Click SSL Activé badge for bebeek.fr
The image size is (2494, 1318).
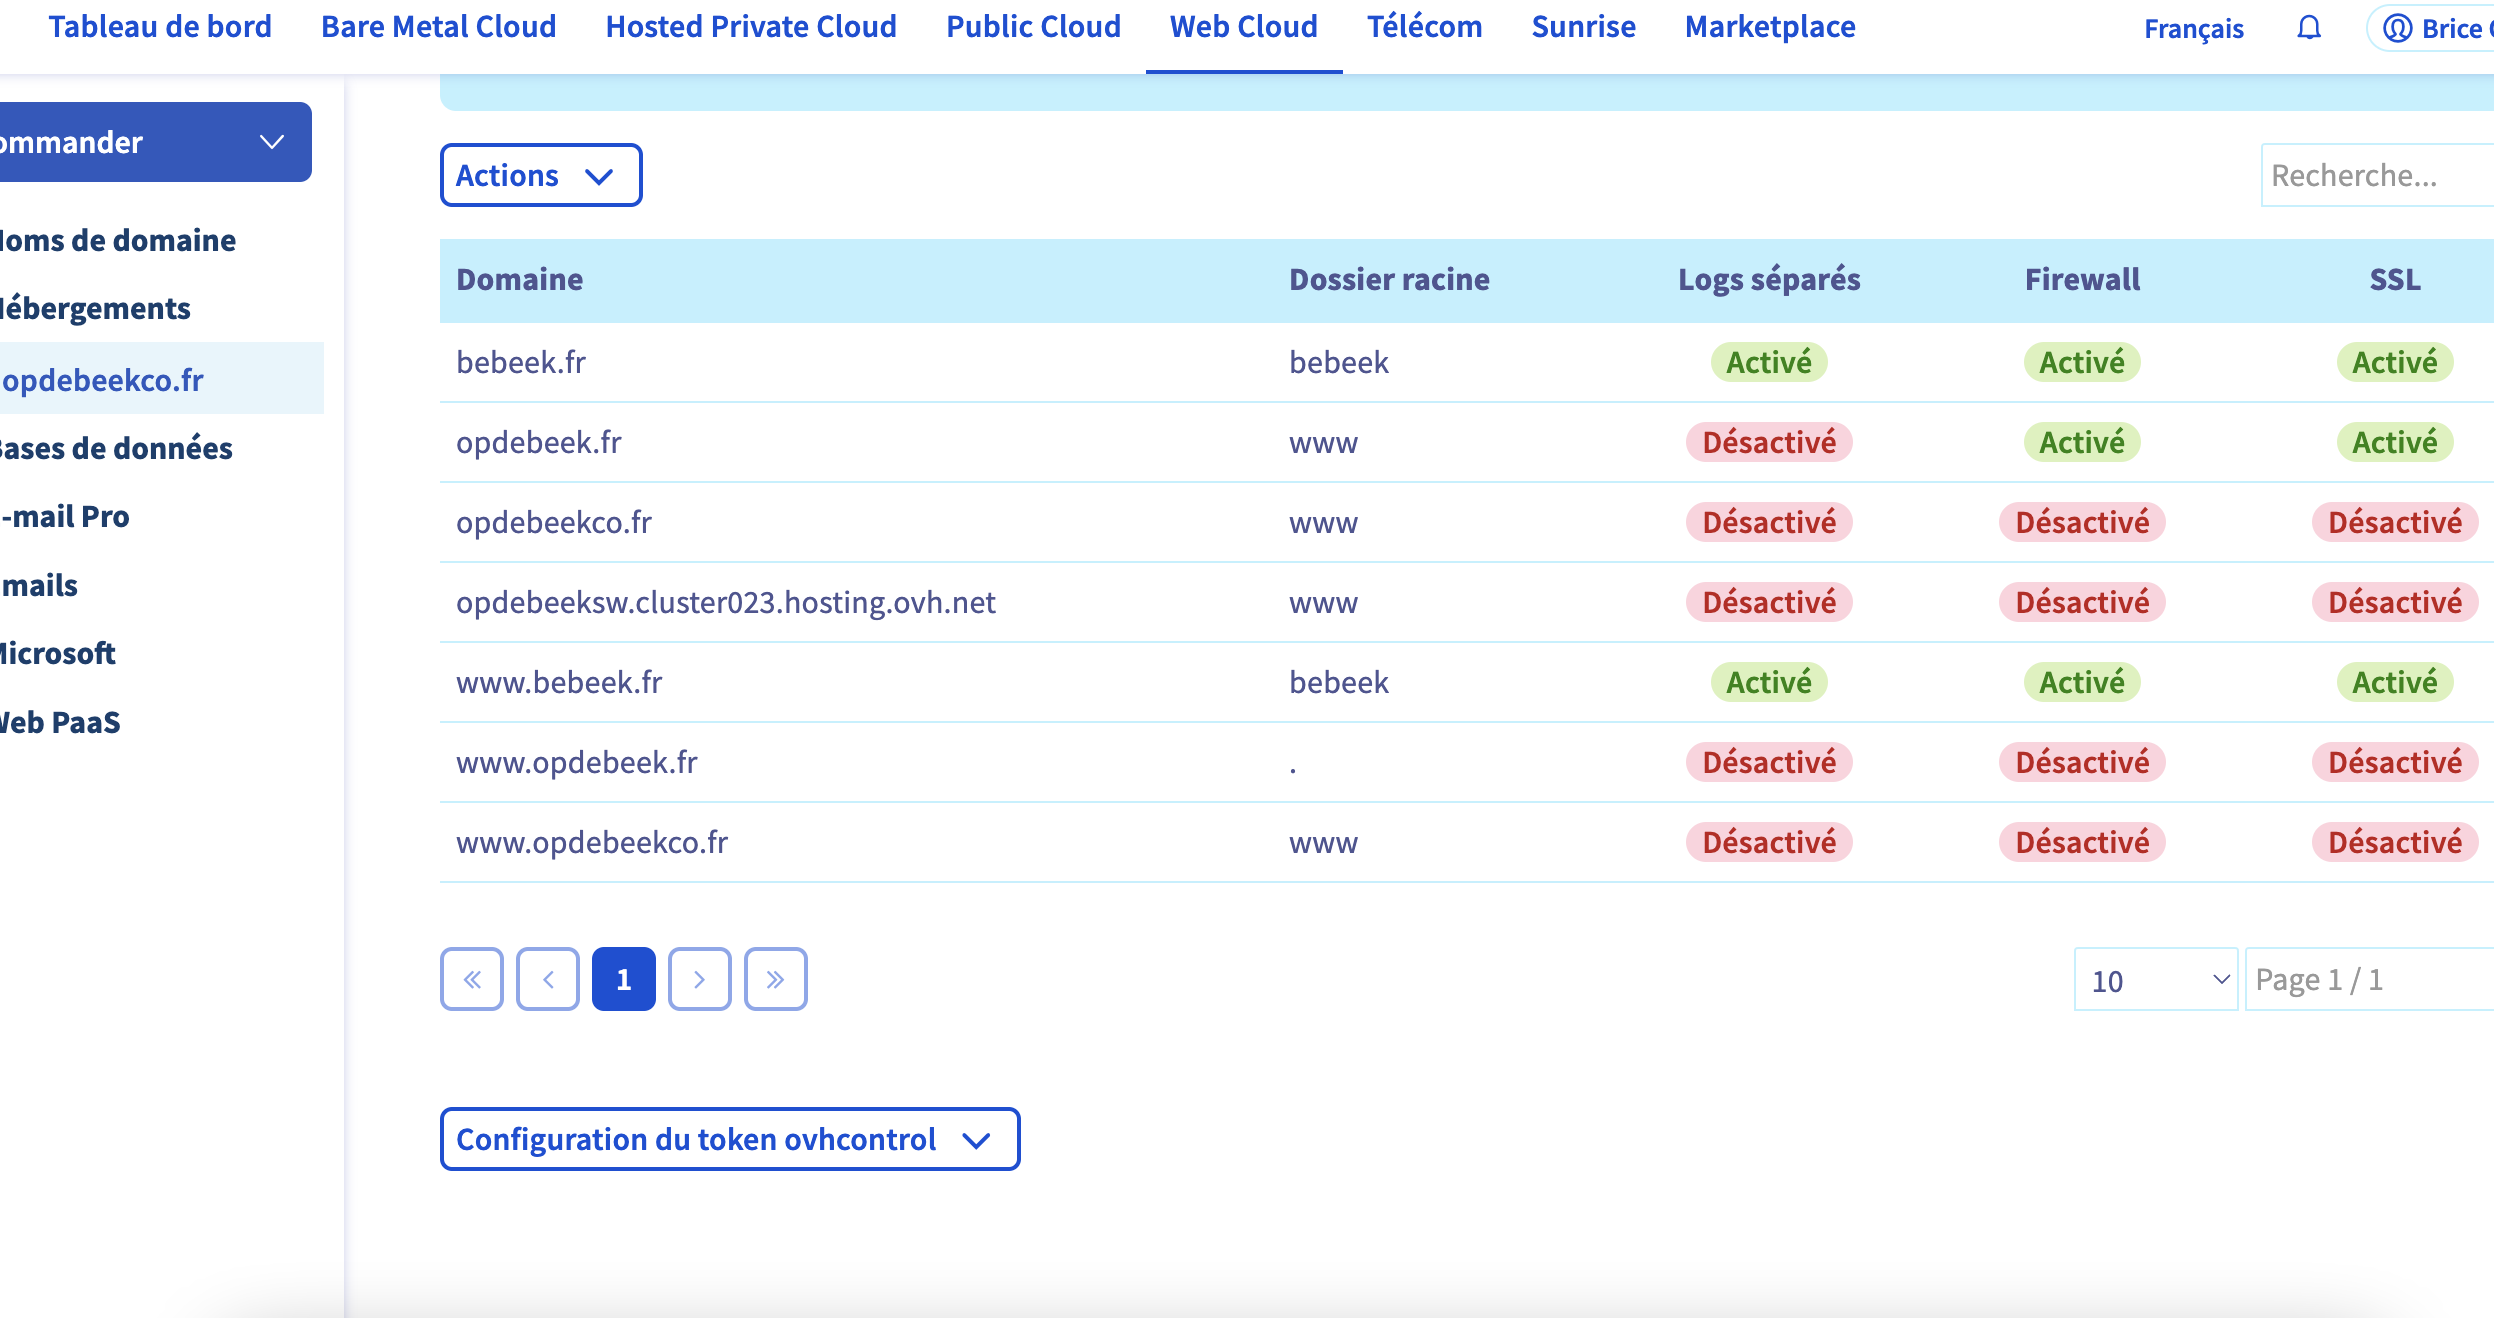(2394, 362)
